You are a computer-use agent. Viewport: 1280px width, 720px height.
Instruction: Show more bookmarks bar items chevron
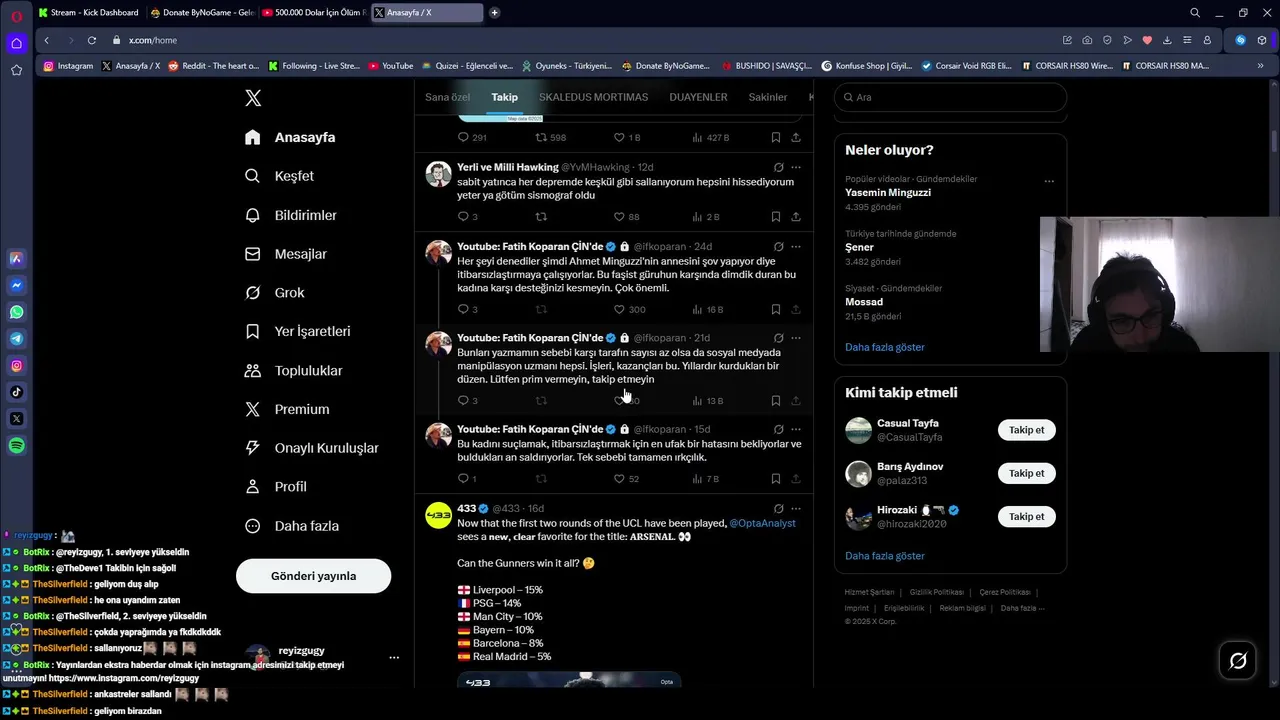1260,66
